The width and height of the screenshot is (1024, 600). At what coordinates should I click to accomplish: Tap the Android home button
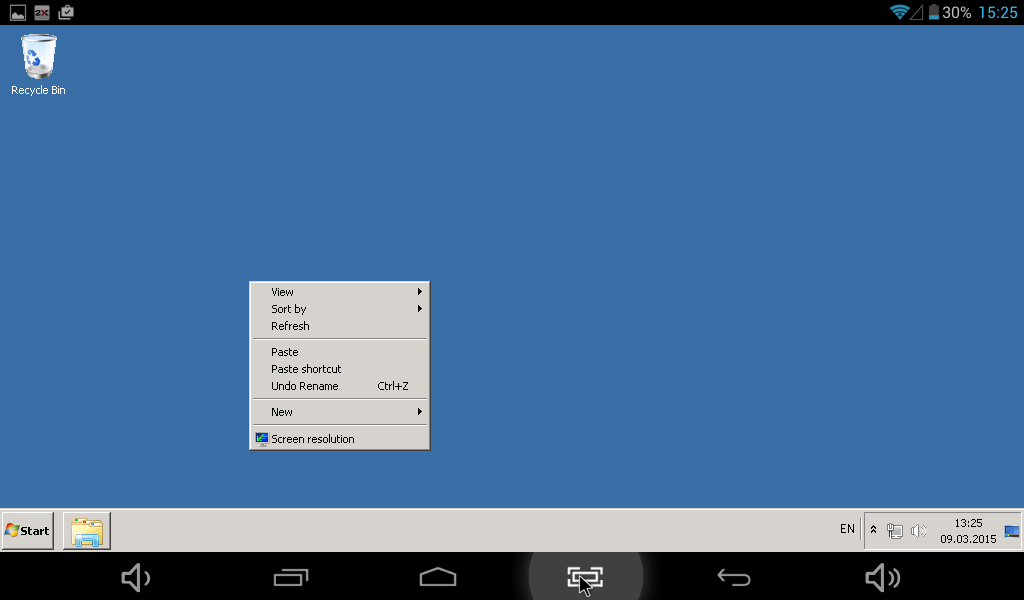pos(438,577)
